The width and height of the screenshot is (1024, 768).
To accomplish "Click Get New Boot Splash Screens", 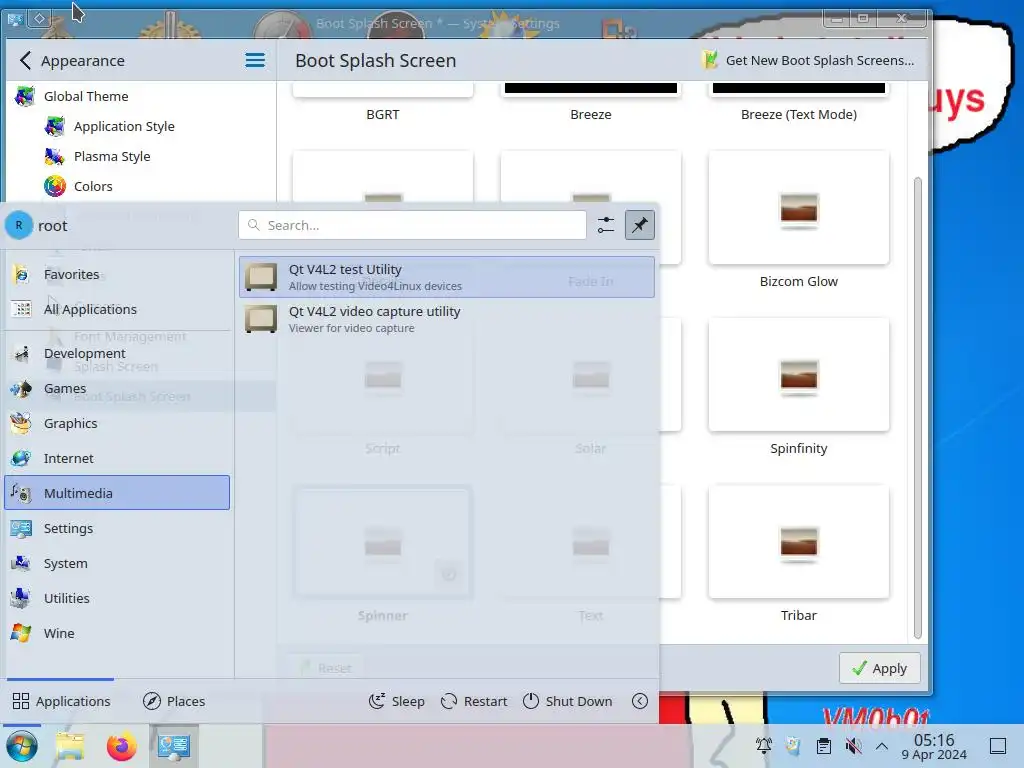I will pos(808,61).
